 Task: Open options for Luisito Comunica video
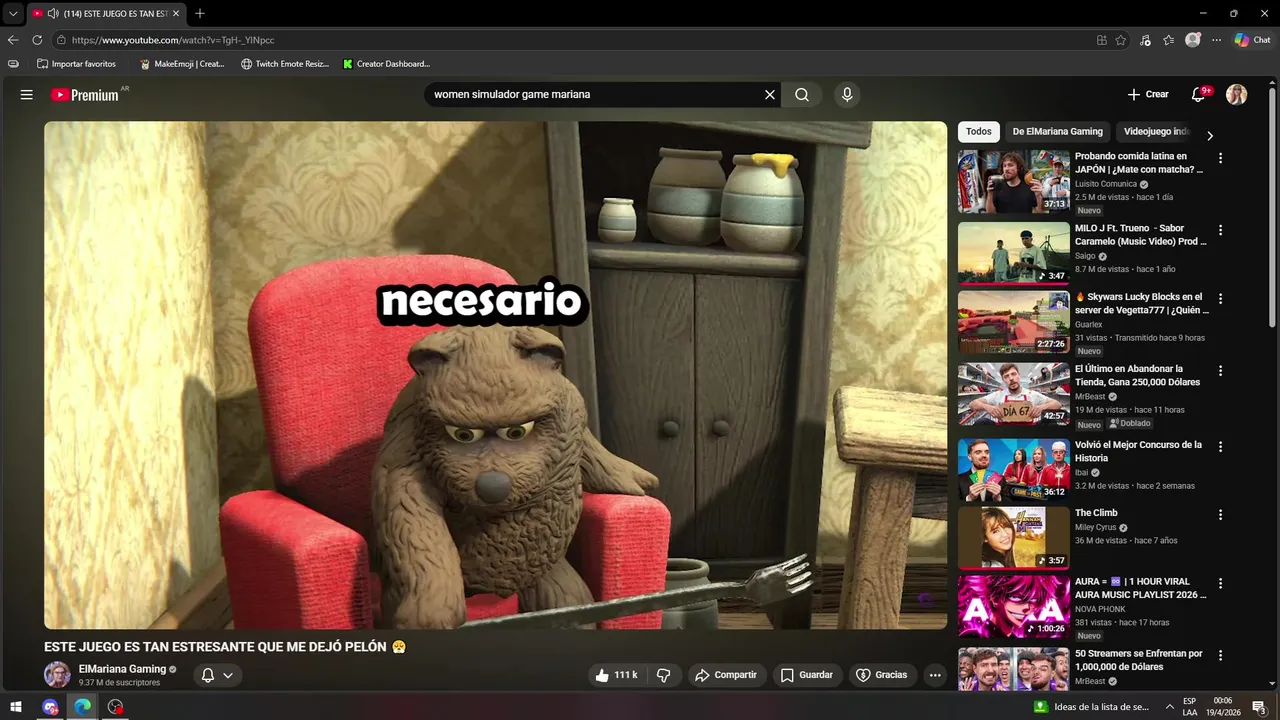[x=1220, y=158]
